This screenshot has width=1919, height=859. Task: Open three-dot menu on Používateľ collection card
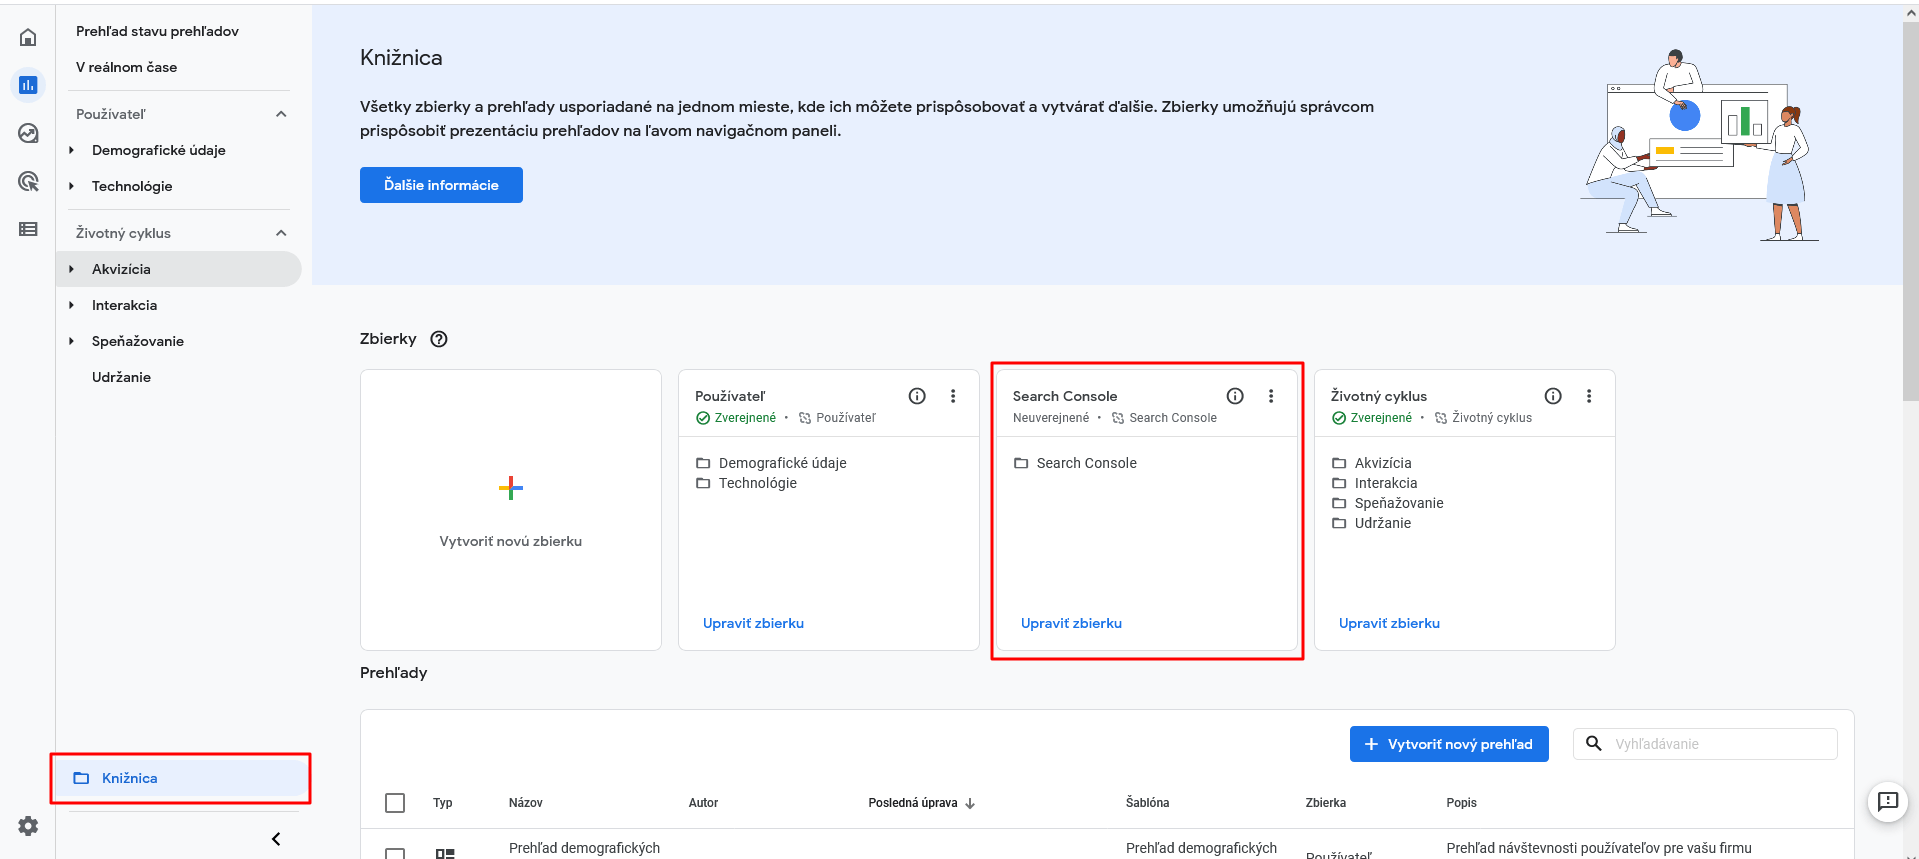953,396
